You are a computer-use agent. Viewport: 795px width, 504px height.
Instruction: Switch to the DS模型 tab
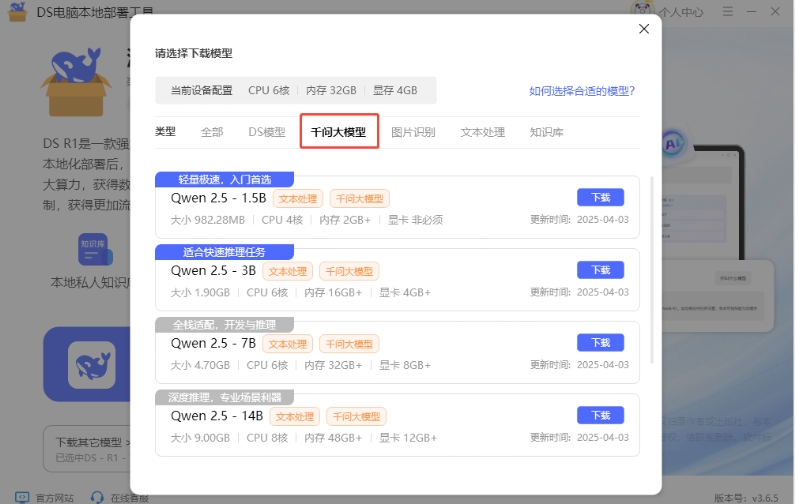pyautogui.click(x=267, y=132)
